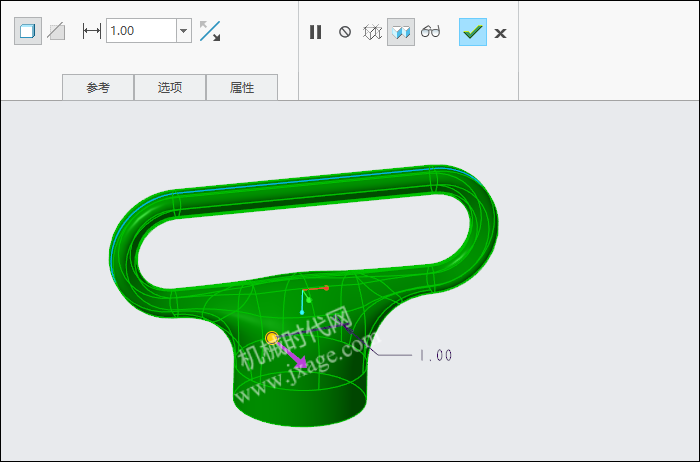Click the coordinate system triad on the model
Viewport: 700px width, 462px height.
coord(315,300)
